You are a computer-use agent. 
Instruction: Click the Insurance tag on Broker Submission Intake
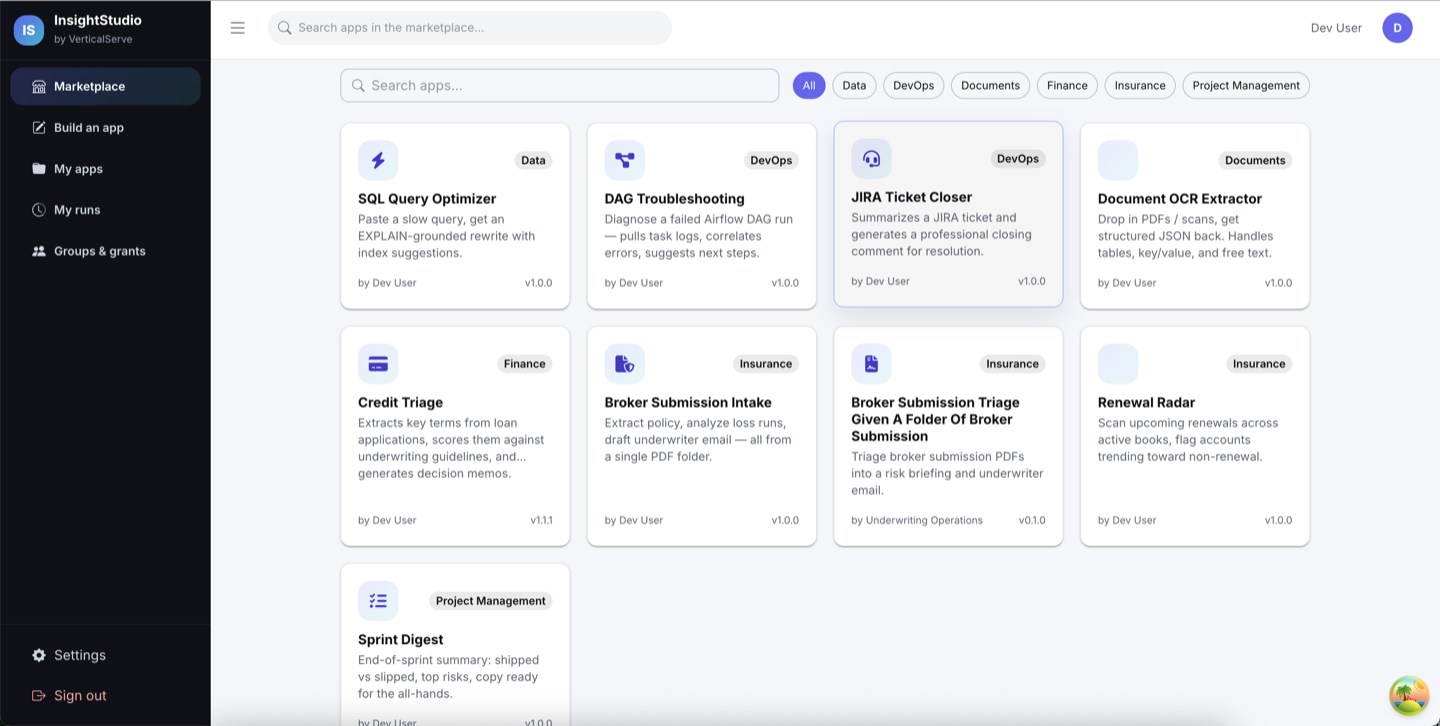pos(766,364)
